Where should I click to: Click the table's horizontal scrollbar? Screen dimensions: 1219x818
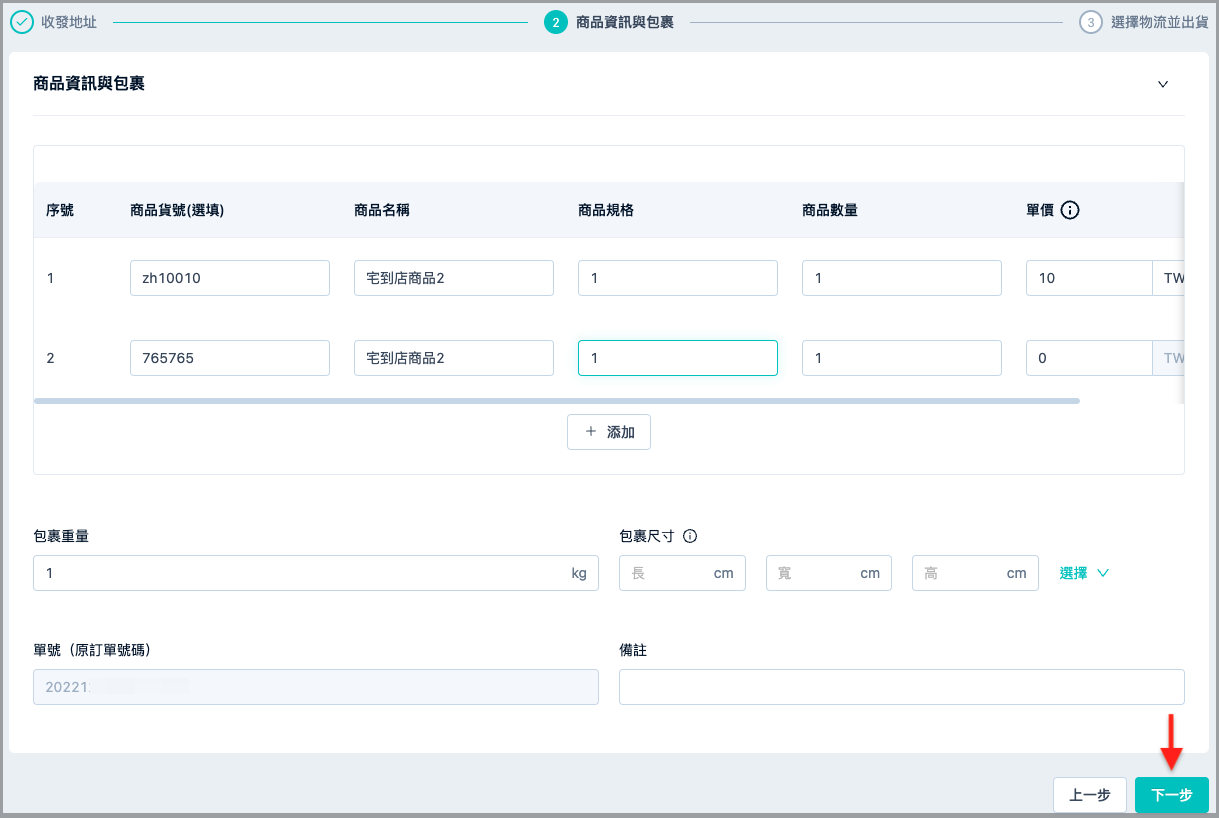pyautogui.click(x=557, y=401)
